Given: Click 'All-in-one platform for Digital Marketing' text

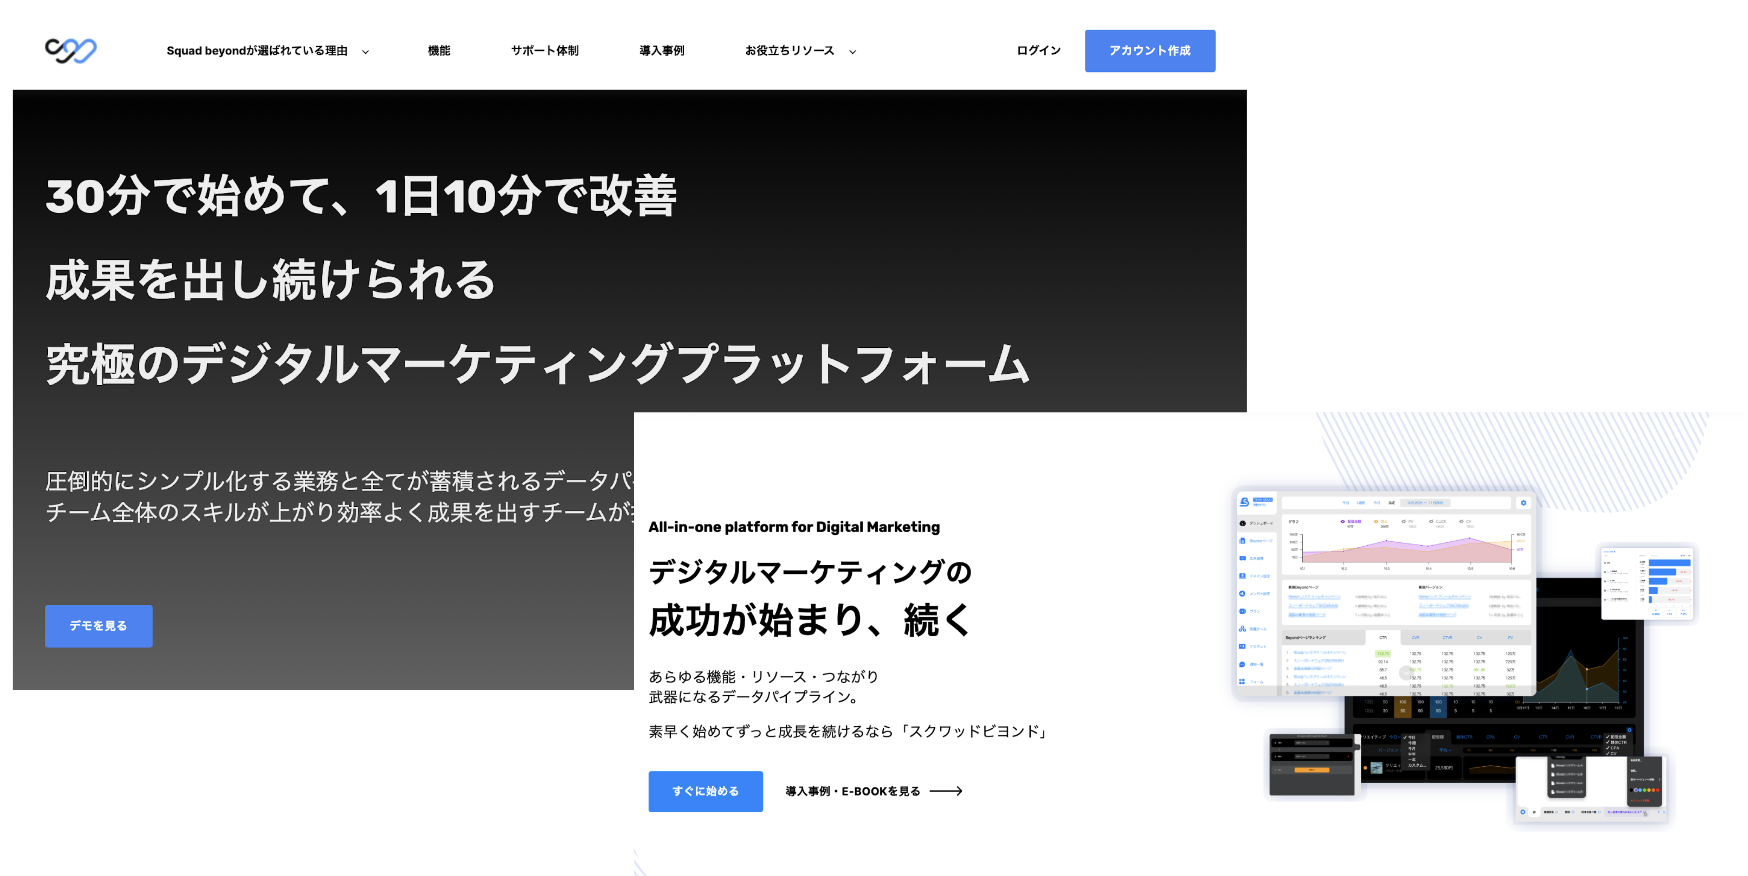Looking at the screenshot, I should [794, 527].
